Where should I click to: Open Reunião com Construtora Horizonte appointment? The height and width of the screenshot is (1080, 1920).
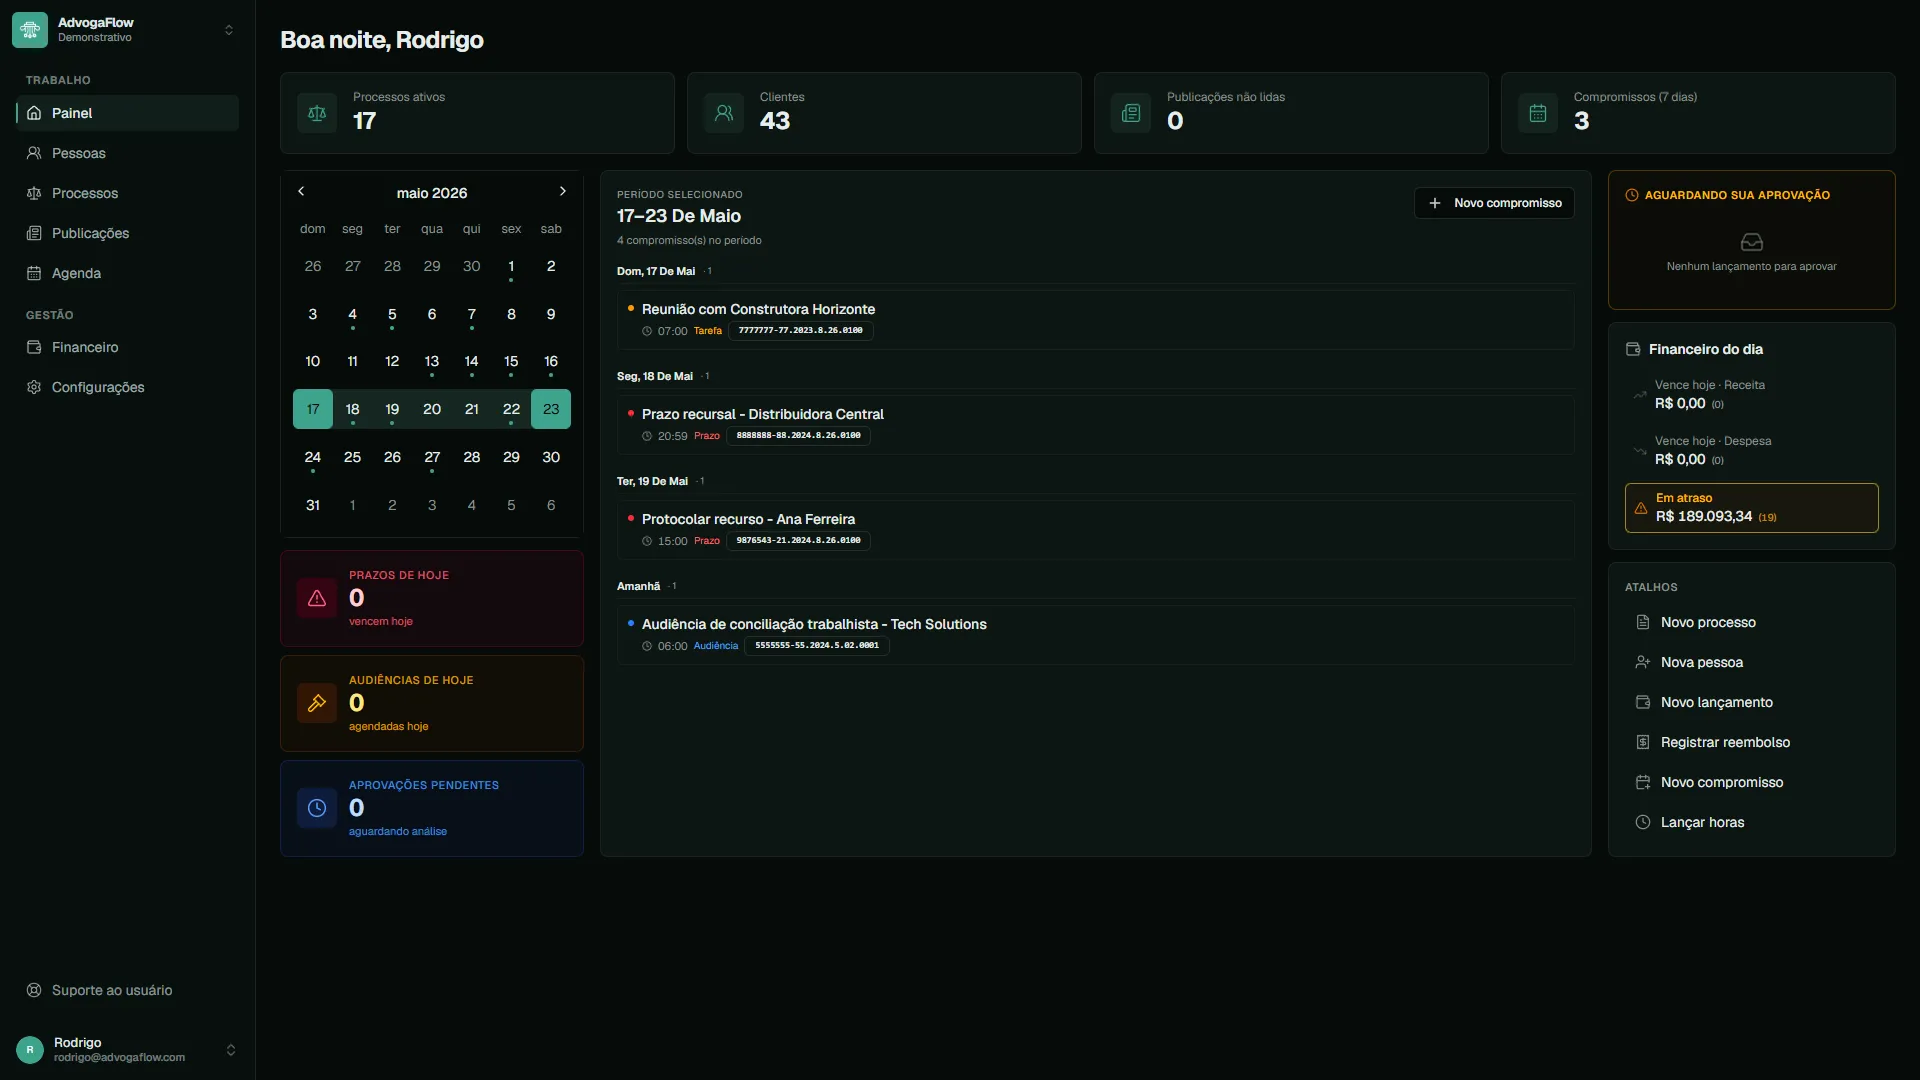pyautogui.click(x=1095, y=319)
